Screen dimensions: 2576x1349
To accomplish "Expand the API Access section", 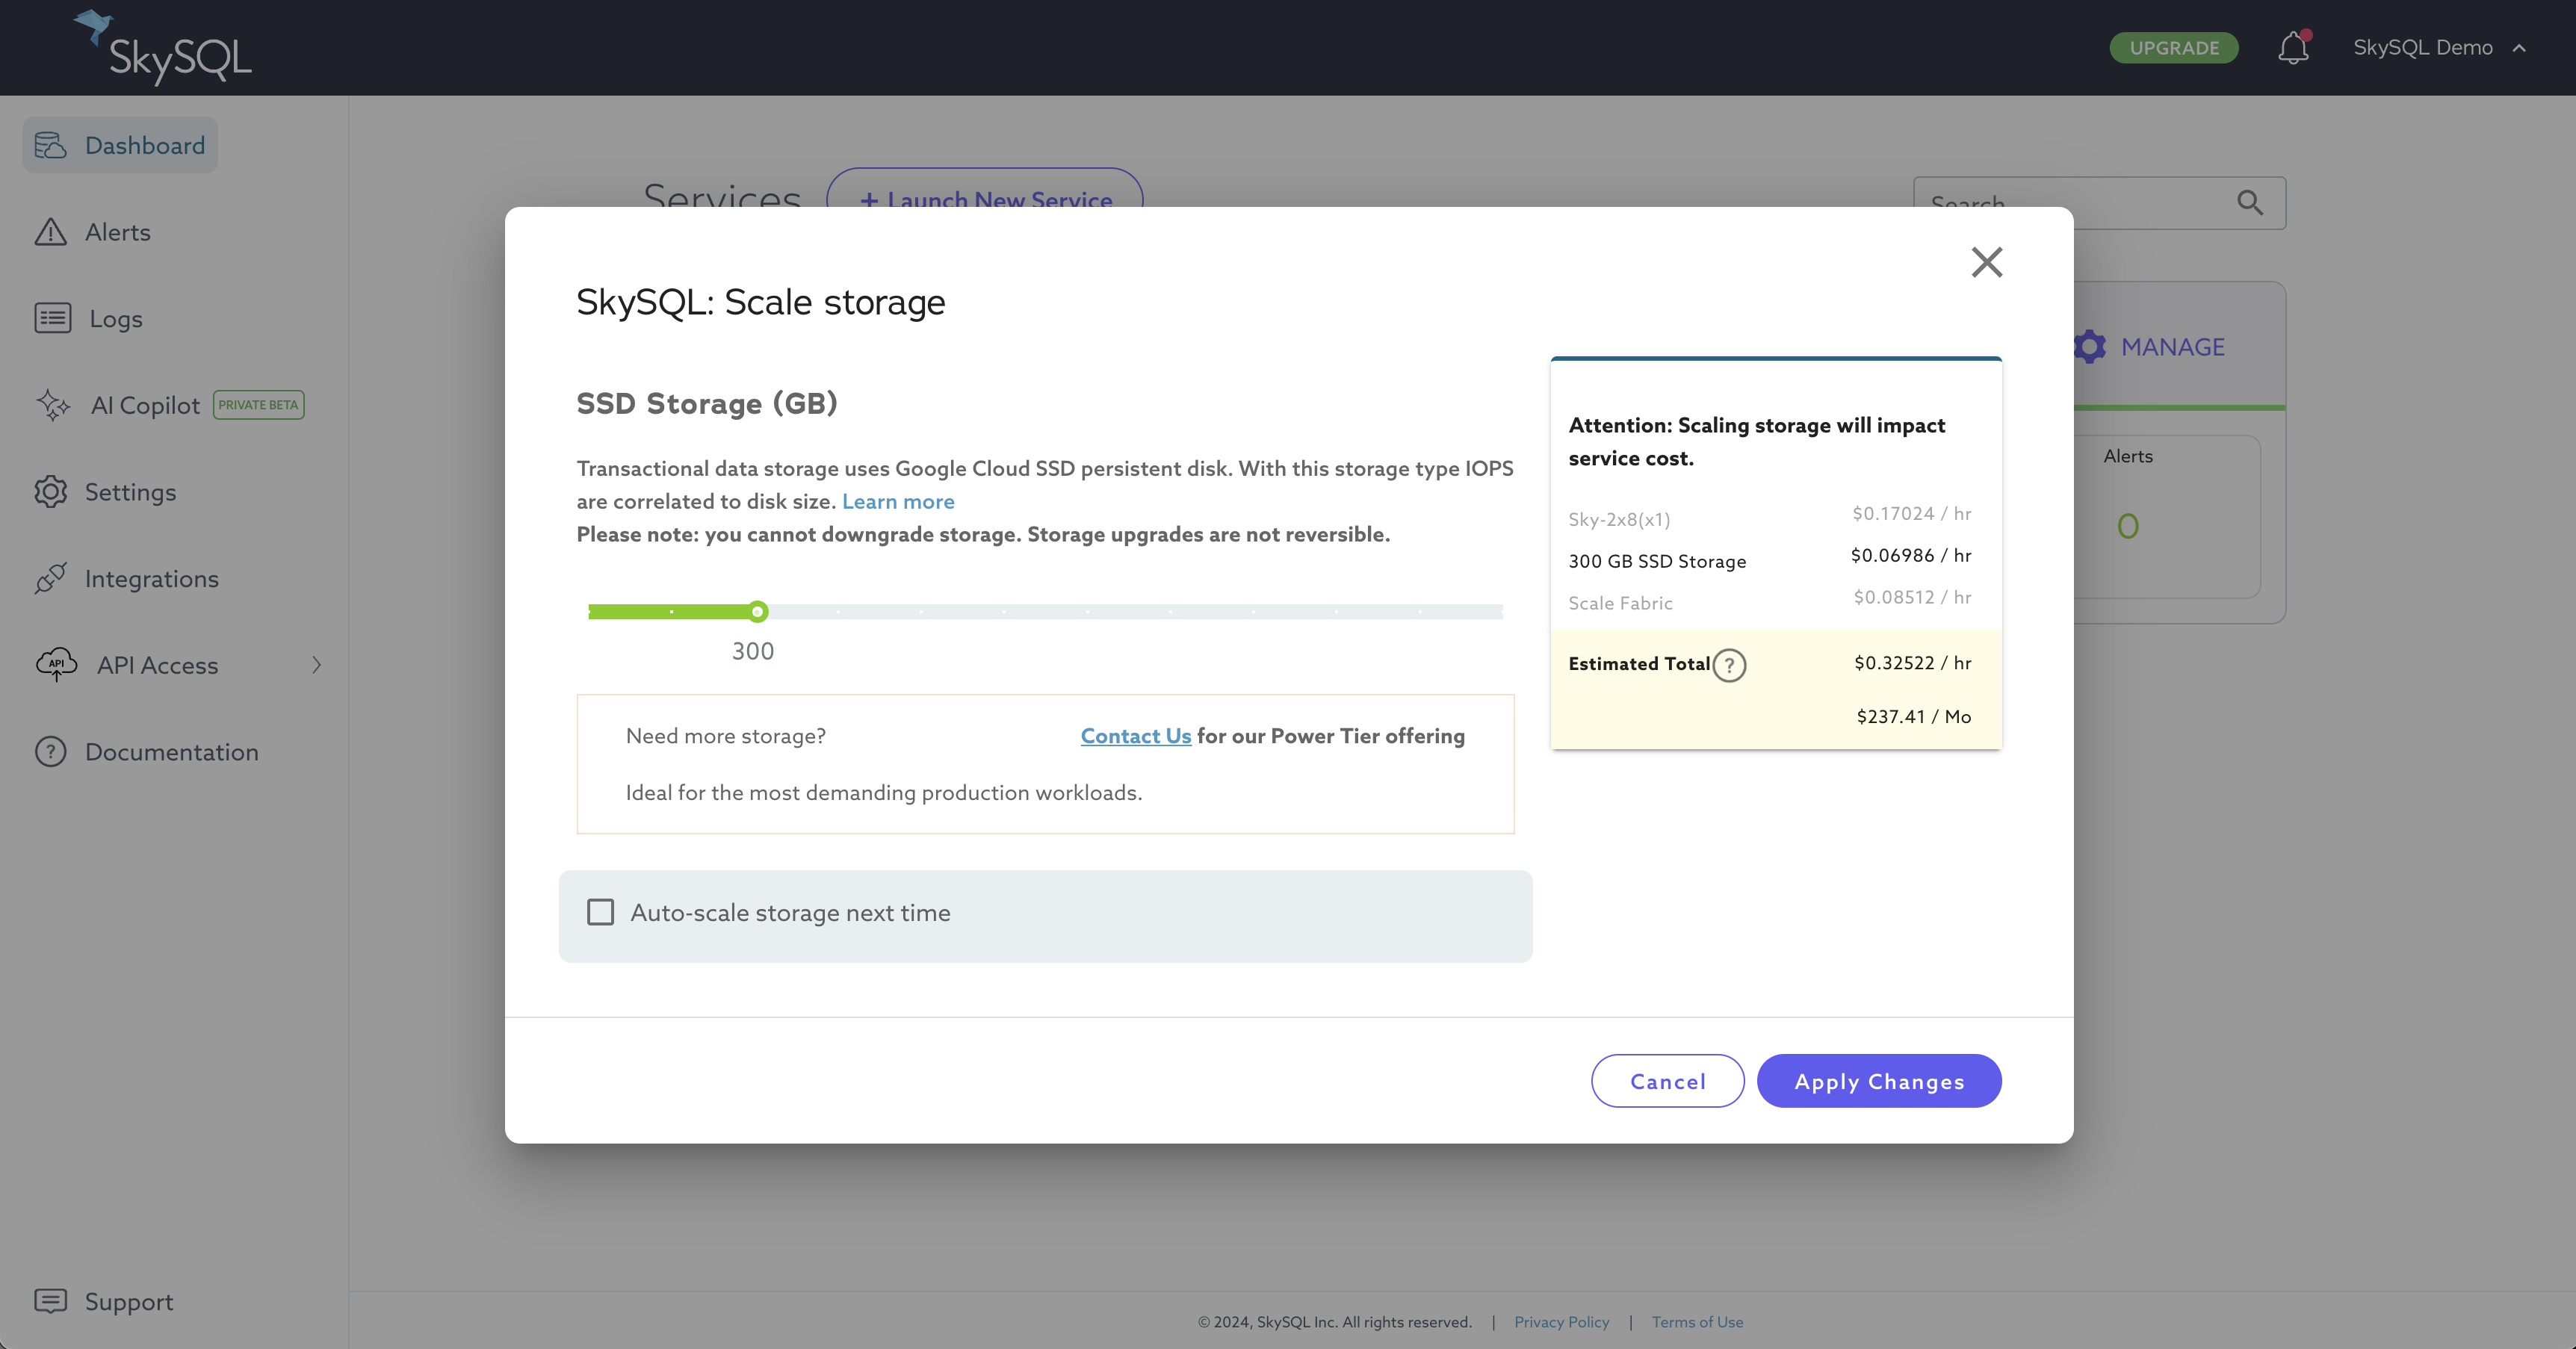I will tap(316, 664).
